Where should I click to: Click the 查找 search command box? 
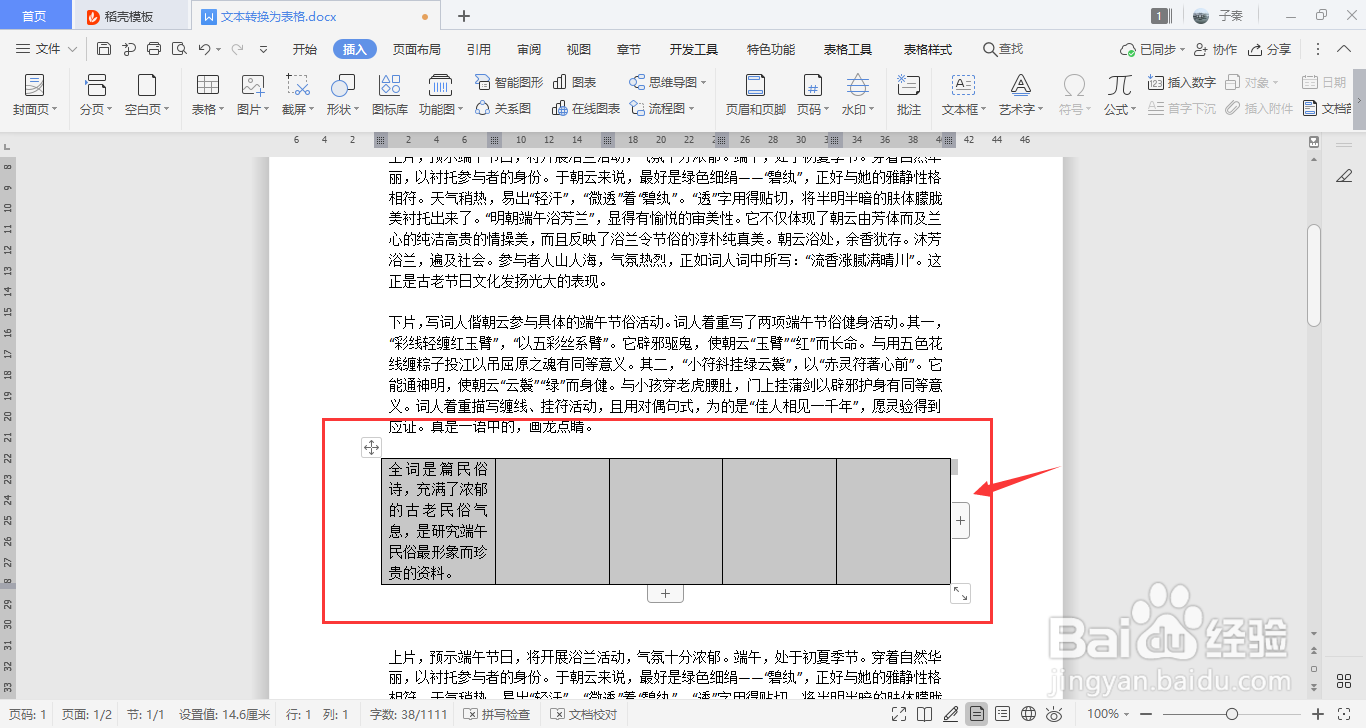coord(1003,49)
